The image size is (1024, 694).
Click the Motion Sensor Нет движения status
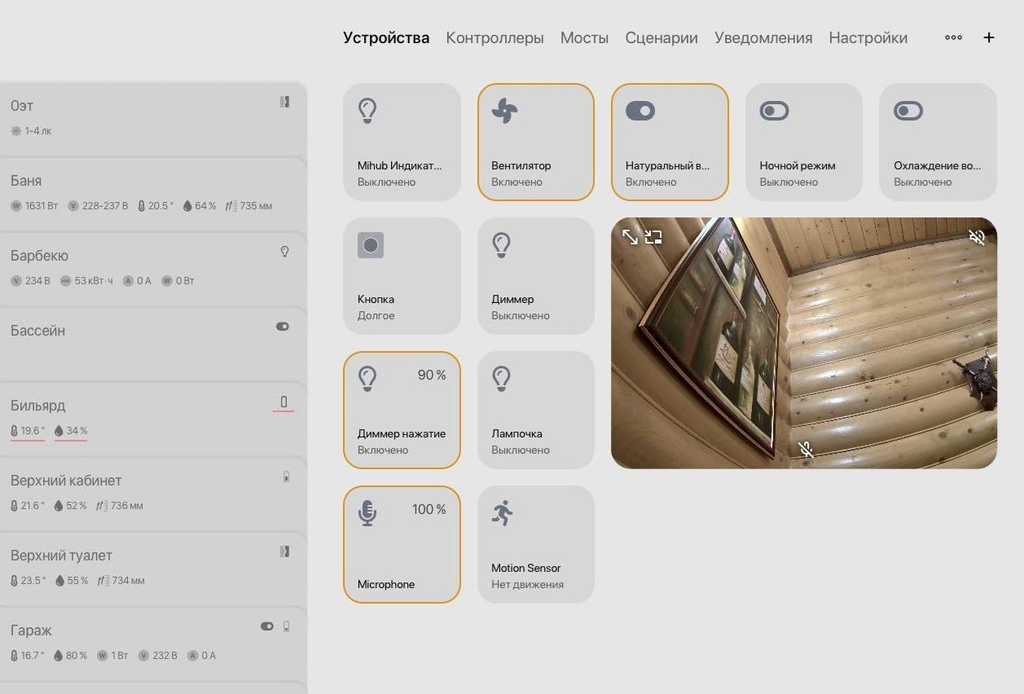pyautogui.click(x=527, y=584)
